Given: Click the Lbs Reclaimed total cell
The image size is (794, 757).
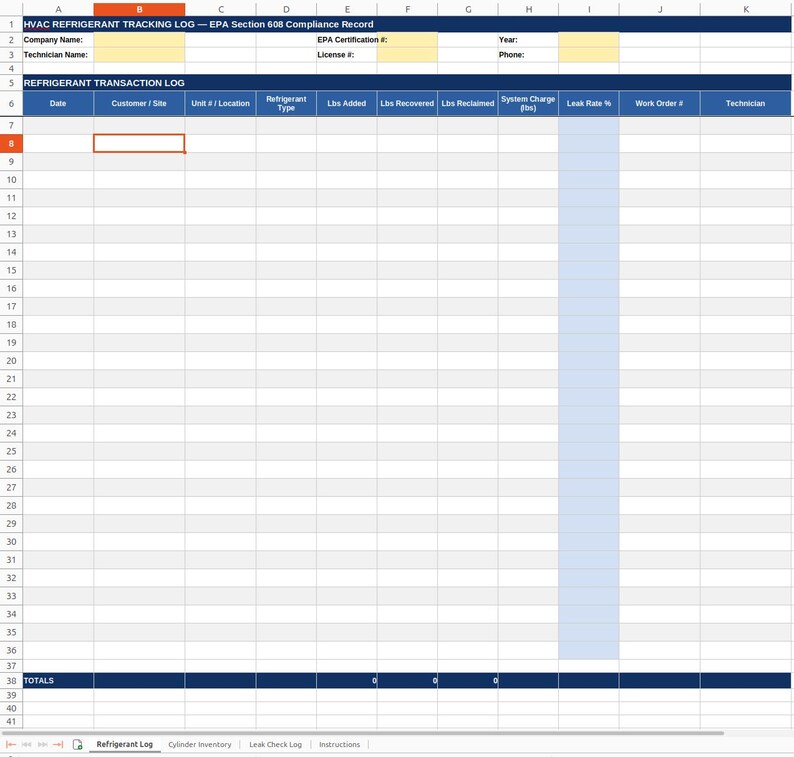Looking at the screenshot, I should (x=468, y=681).
